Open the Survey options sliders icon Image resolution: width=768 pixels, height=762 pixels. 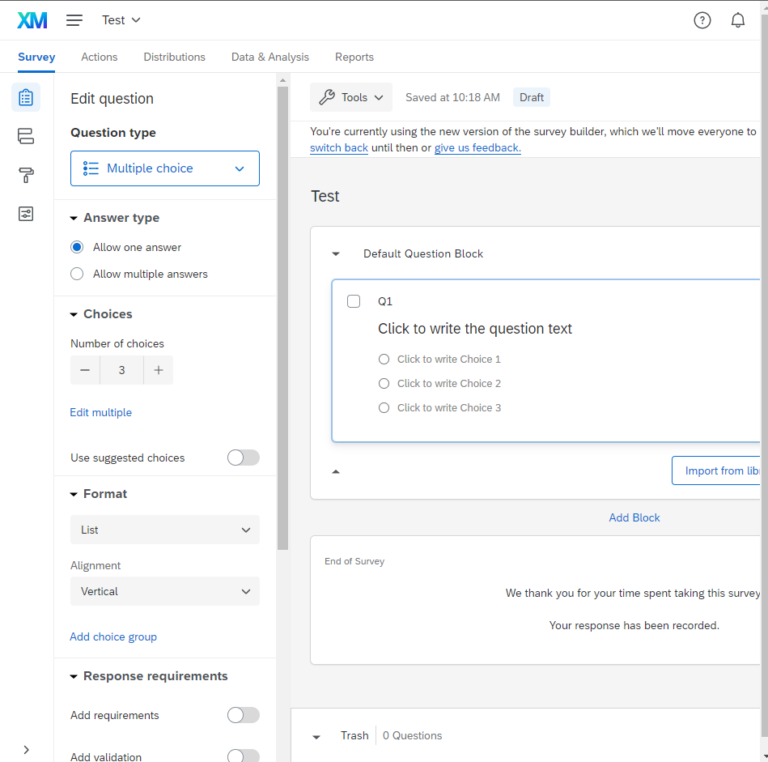tap(26, 214)
